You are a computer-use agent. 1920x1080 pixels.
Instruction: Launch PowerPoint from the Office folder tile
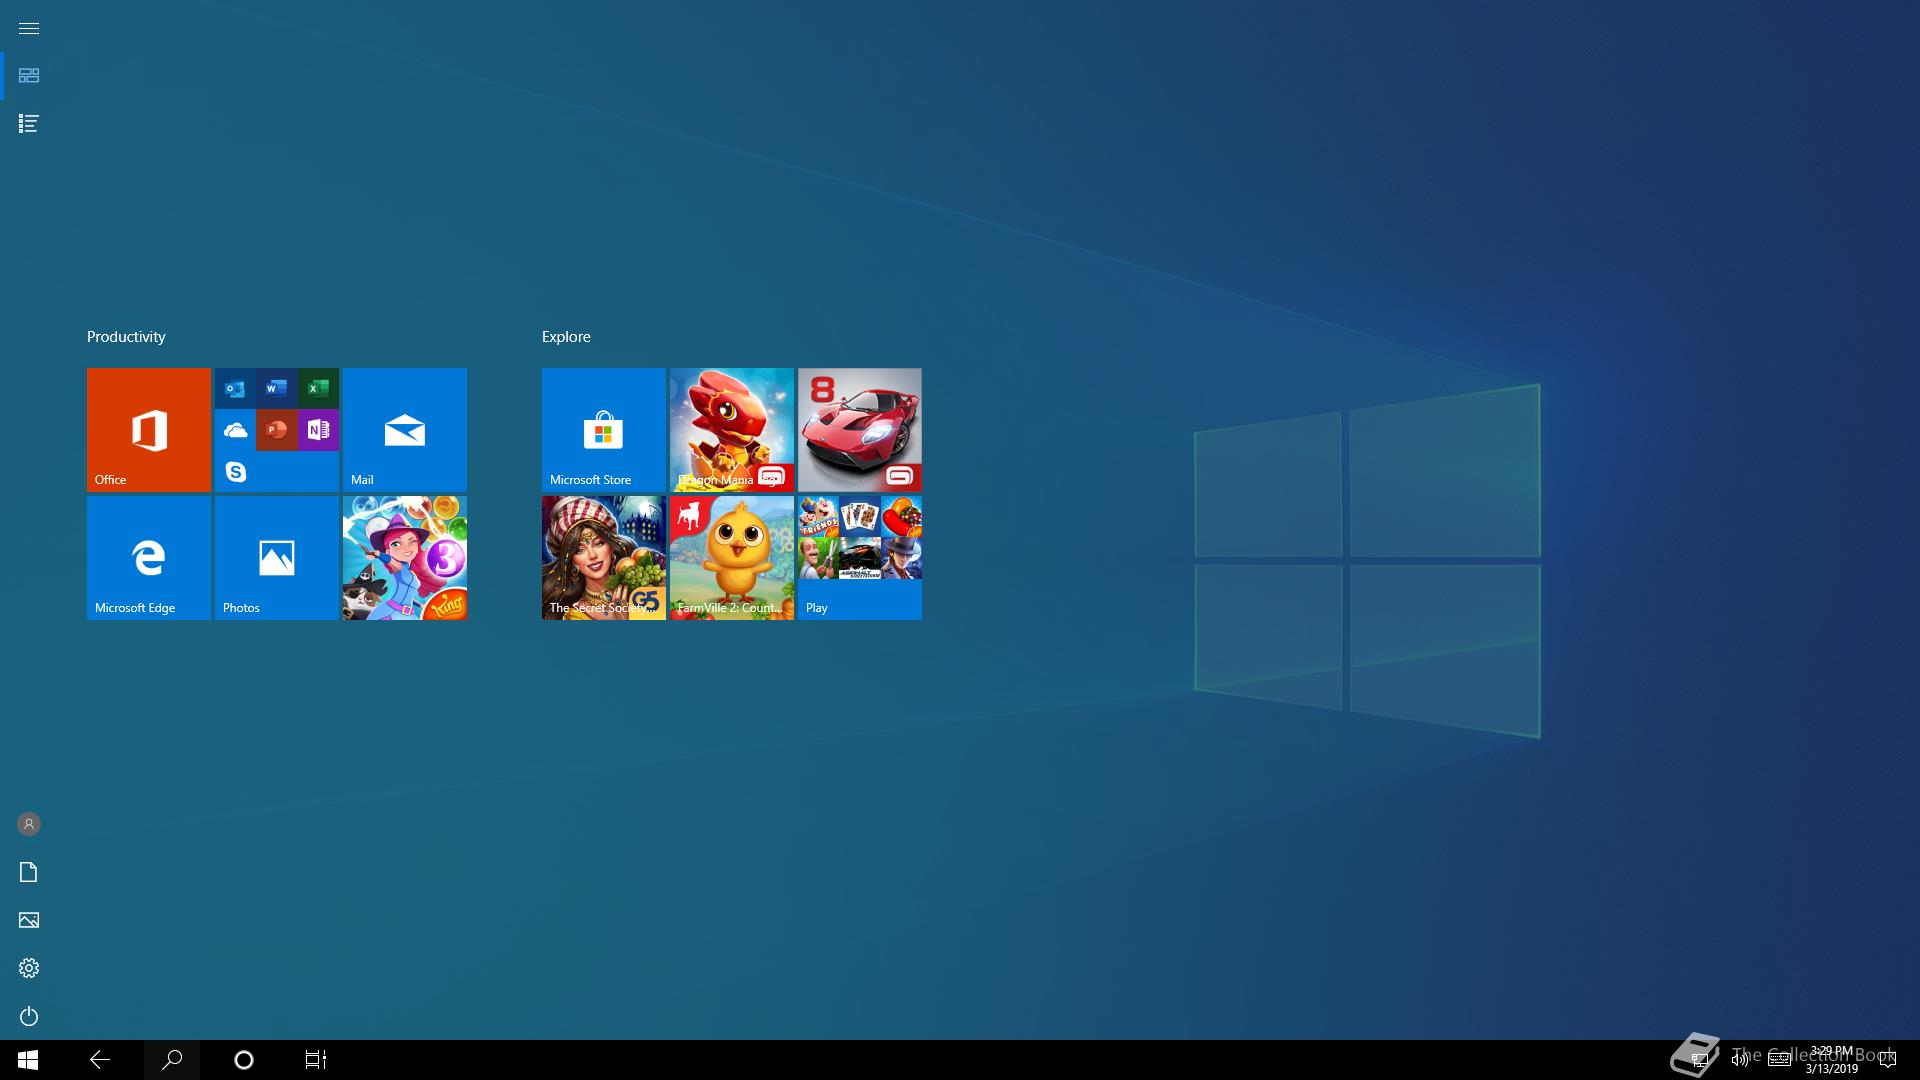tap(277, 430)
